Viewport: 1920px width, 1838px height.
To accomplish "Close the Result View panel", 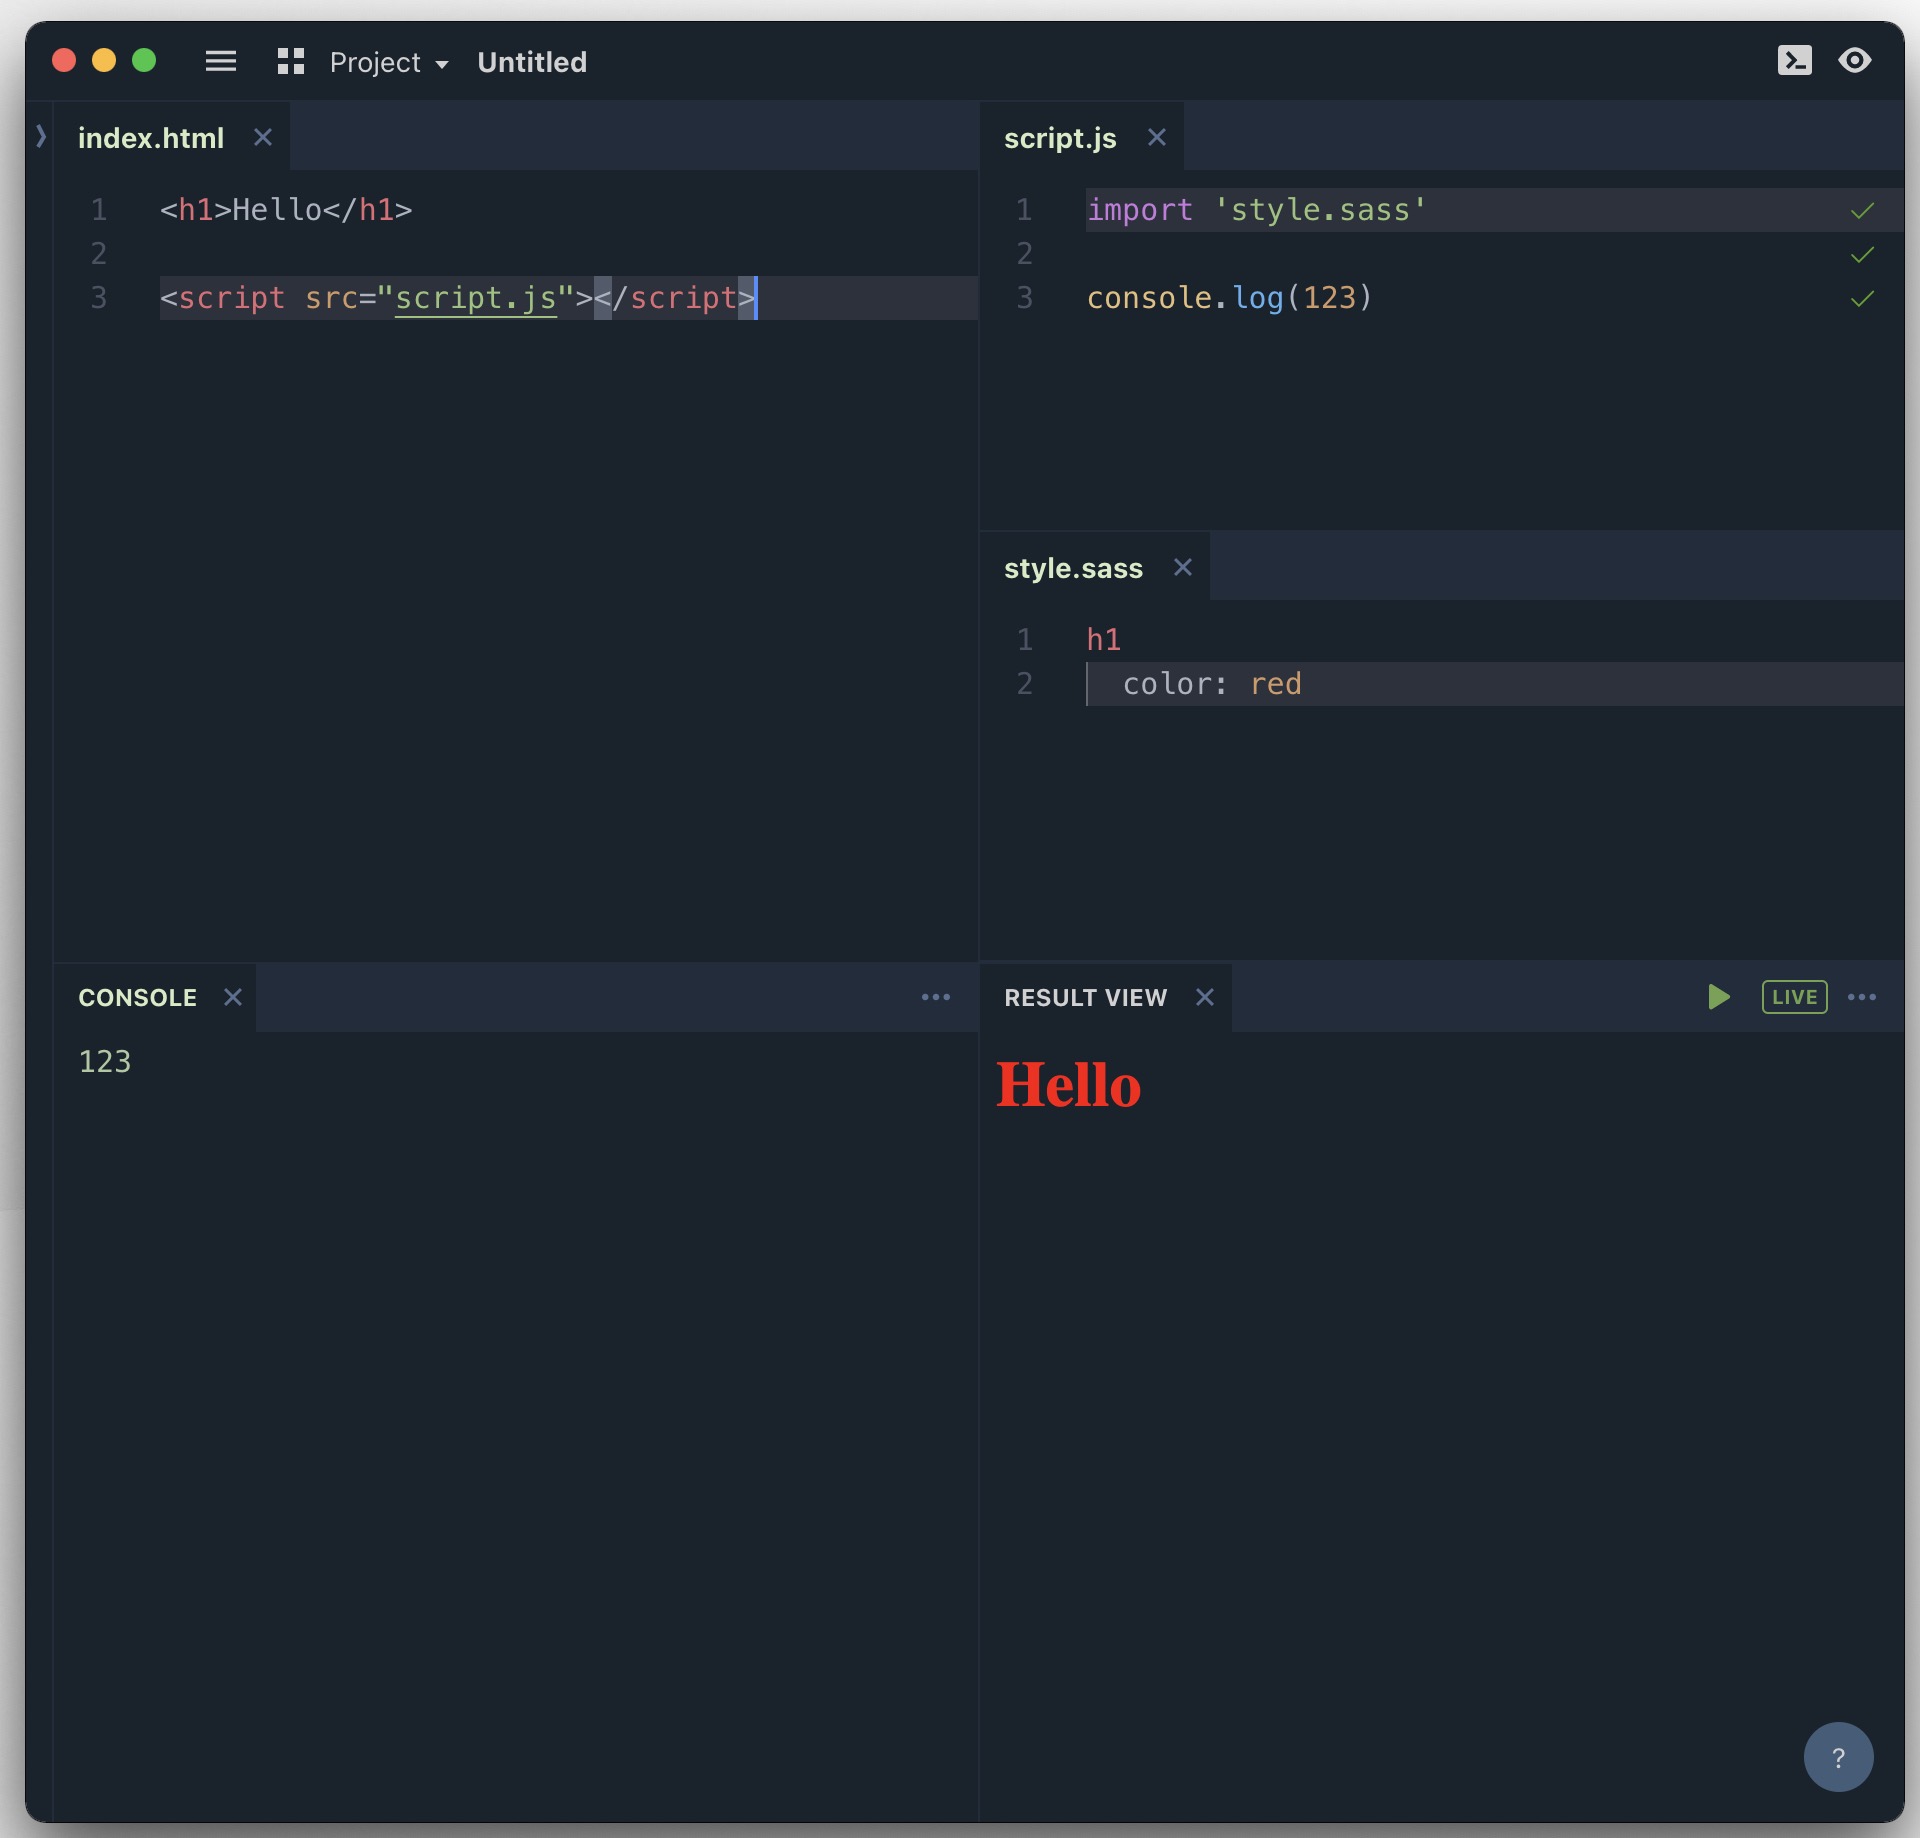I will 1205,997.
